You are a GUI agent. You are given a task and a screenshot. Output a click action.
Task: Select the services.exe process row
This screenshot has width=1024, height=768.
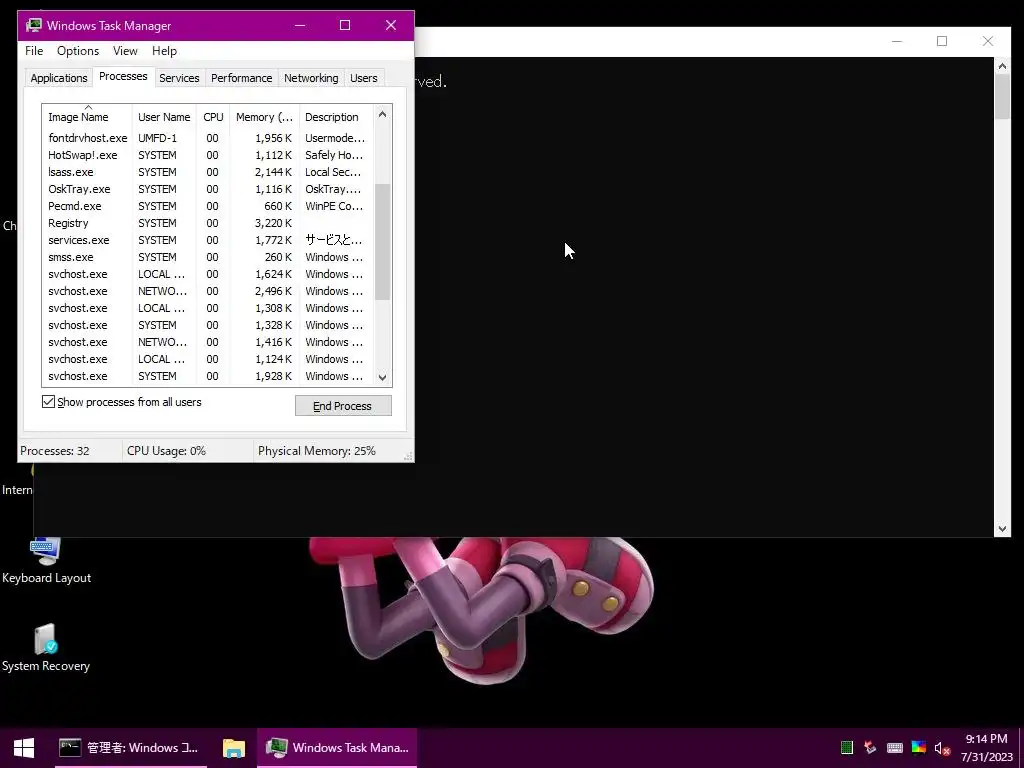point(208,240)
